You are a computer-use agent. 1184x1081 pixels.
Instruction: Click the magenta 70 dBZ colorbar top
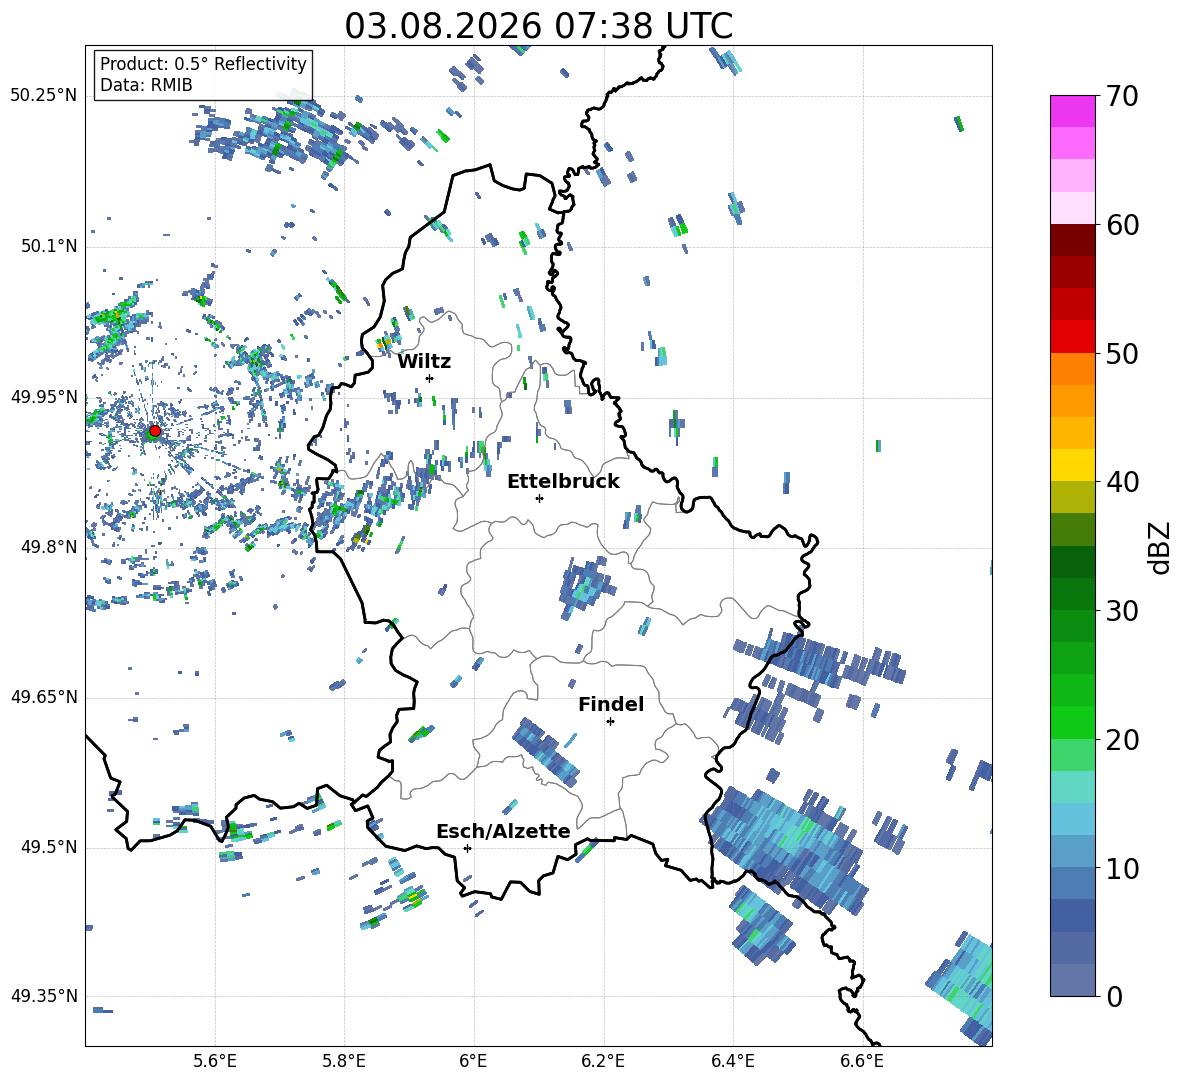[1072, 111]
